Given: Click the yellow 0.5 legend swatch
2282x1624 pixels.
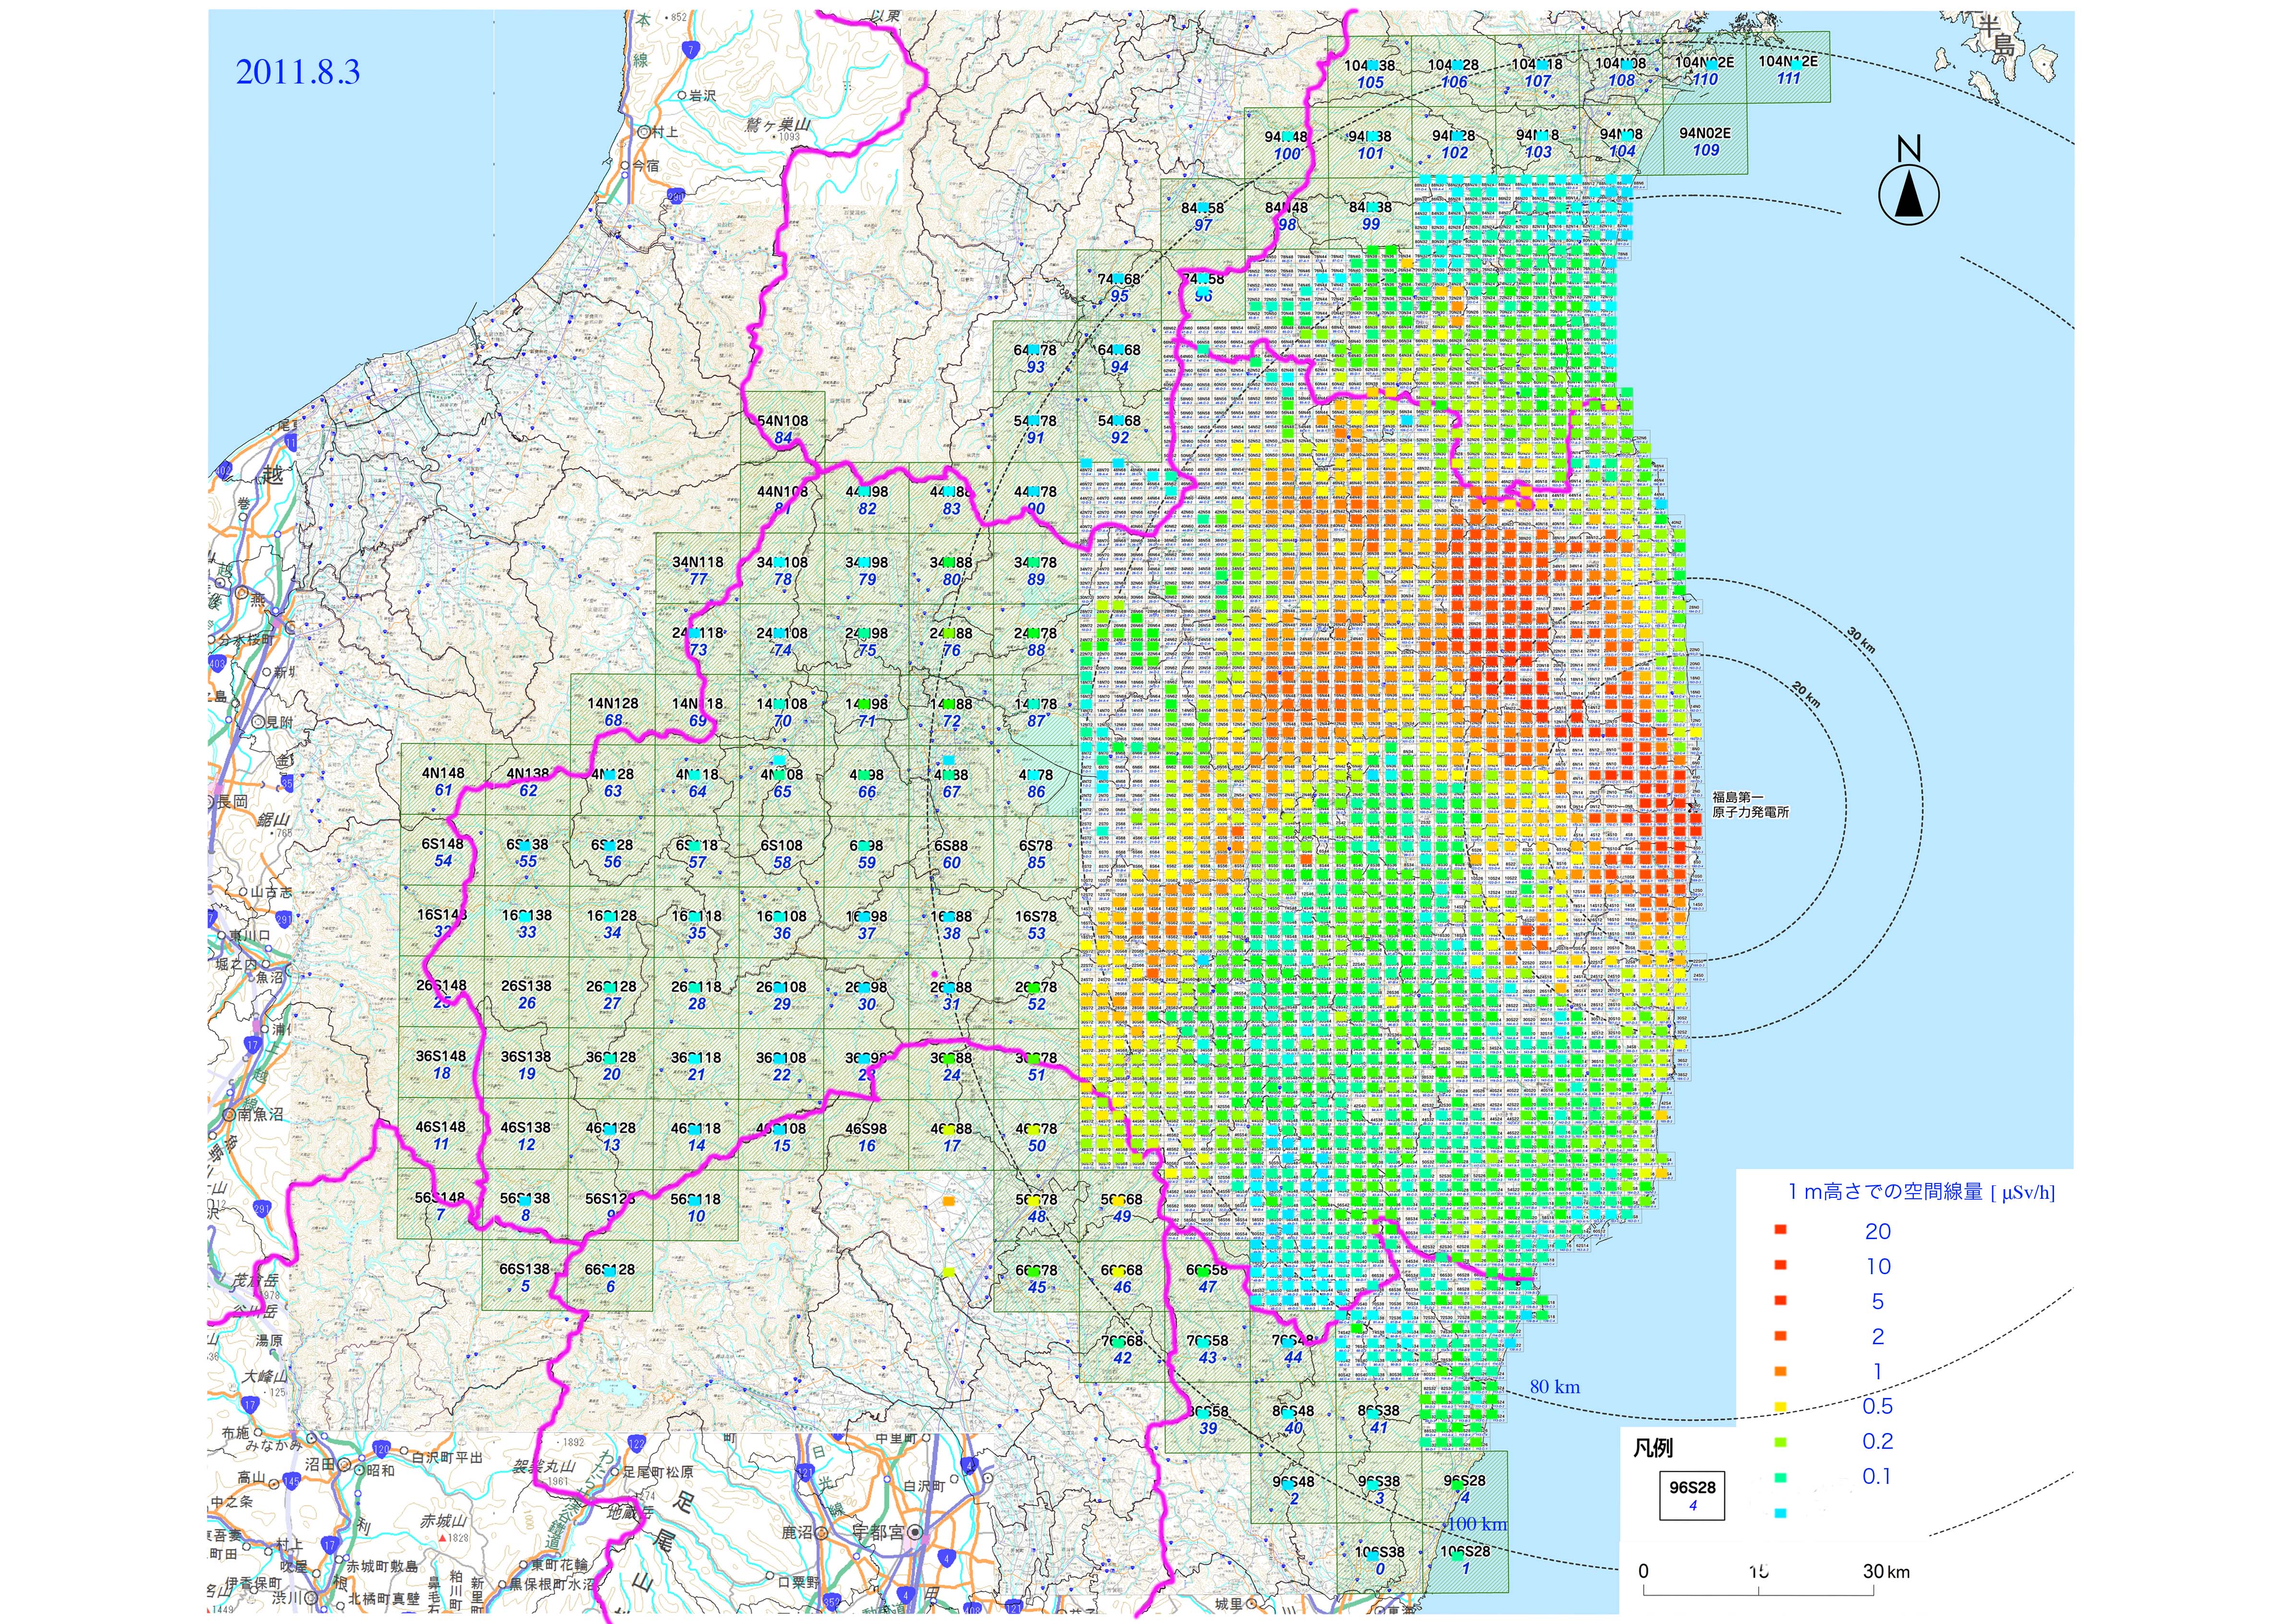Looking at the screenshot, I should (1780, 1406).
